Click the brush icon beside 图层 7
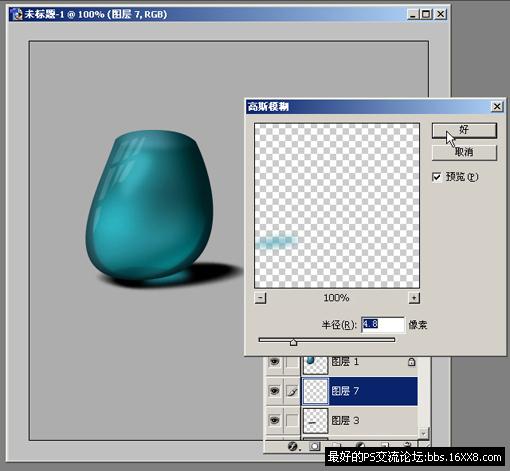Screen dimensions: 510x471 coord(292,391)
